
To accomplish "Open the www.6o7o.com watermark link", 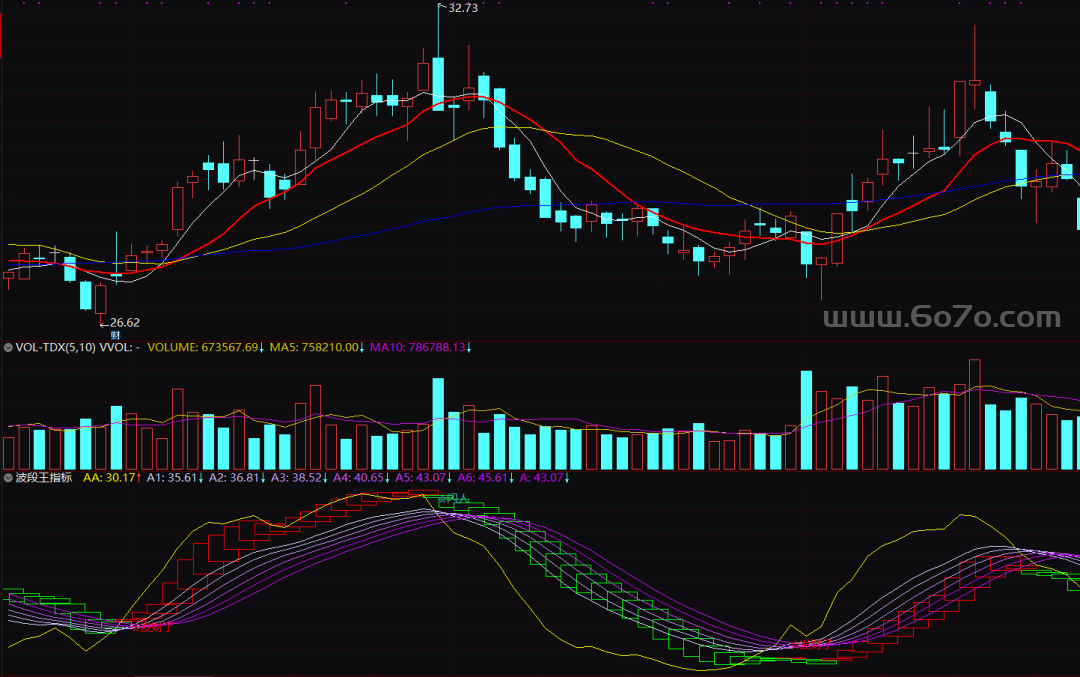I will tap(941, 319).
